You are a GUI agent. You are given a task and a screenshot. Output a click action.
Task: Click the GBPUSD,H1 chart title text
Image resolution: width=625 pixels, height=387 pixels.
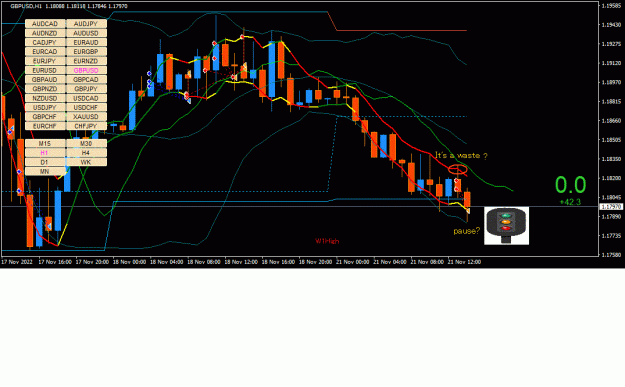[26, 6]
